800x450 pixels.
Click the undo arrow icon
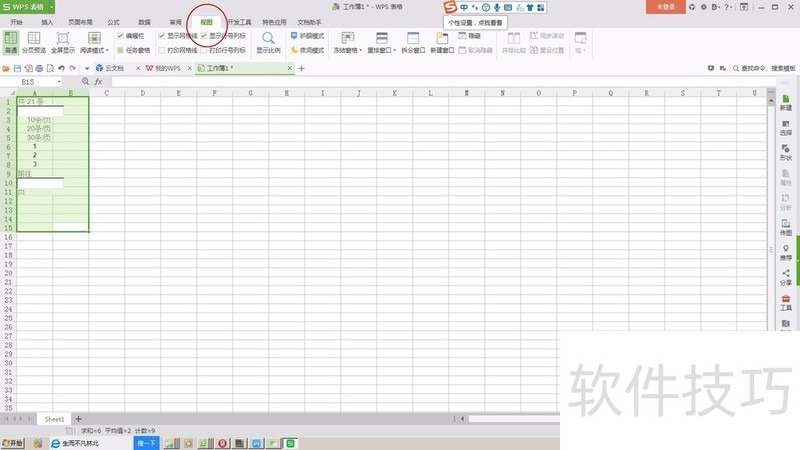pyautogui.click(x=61, y=68)
